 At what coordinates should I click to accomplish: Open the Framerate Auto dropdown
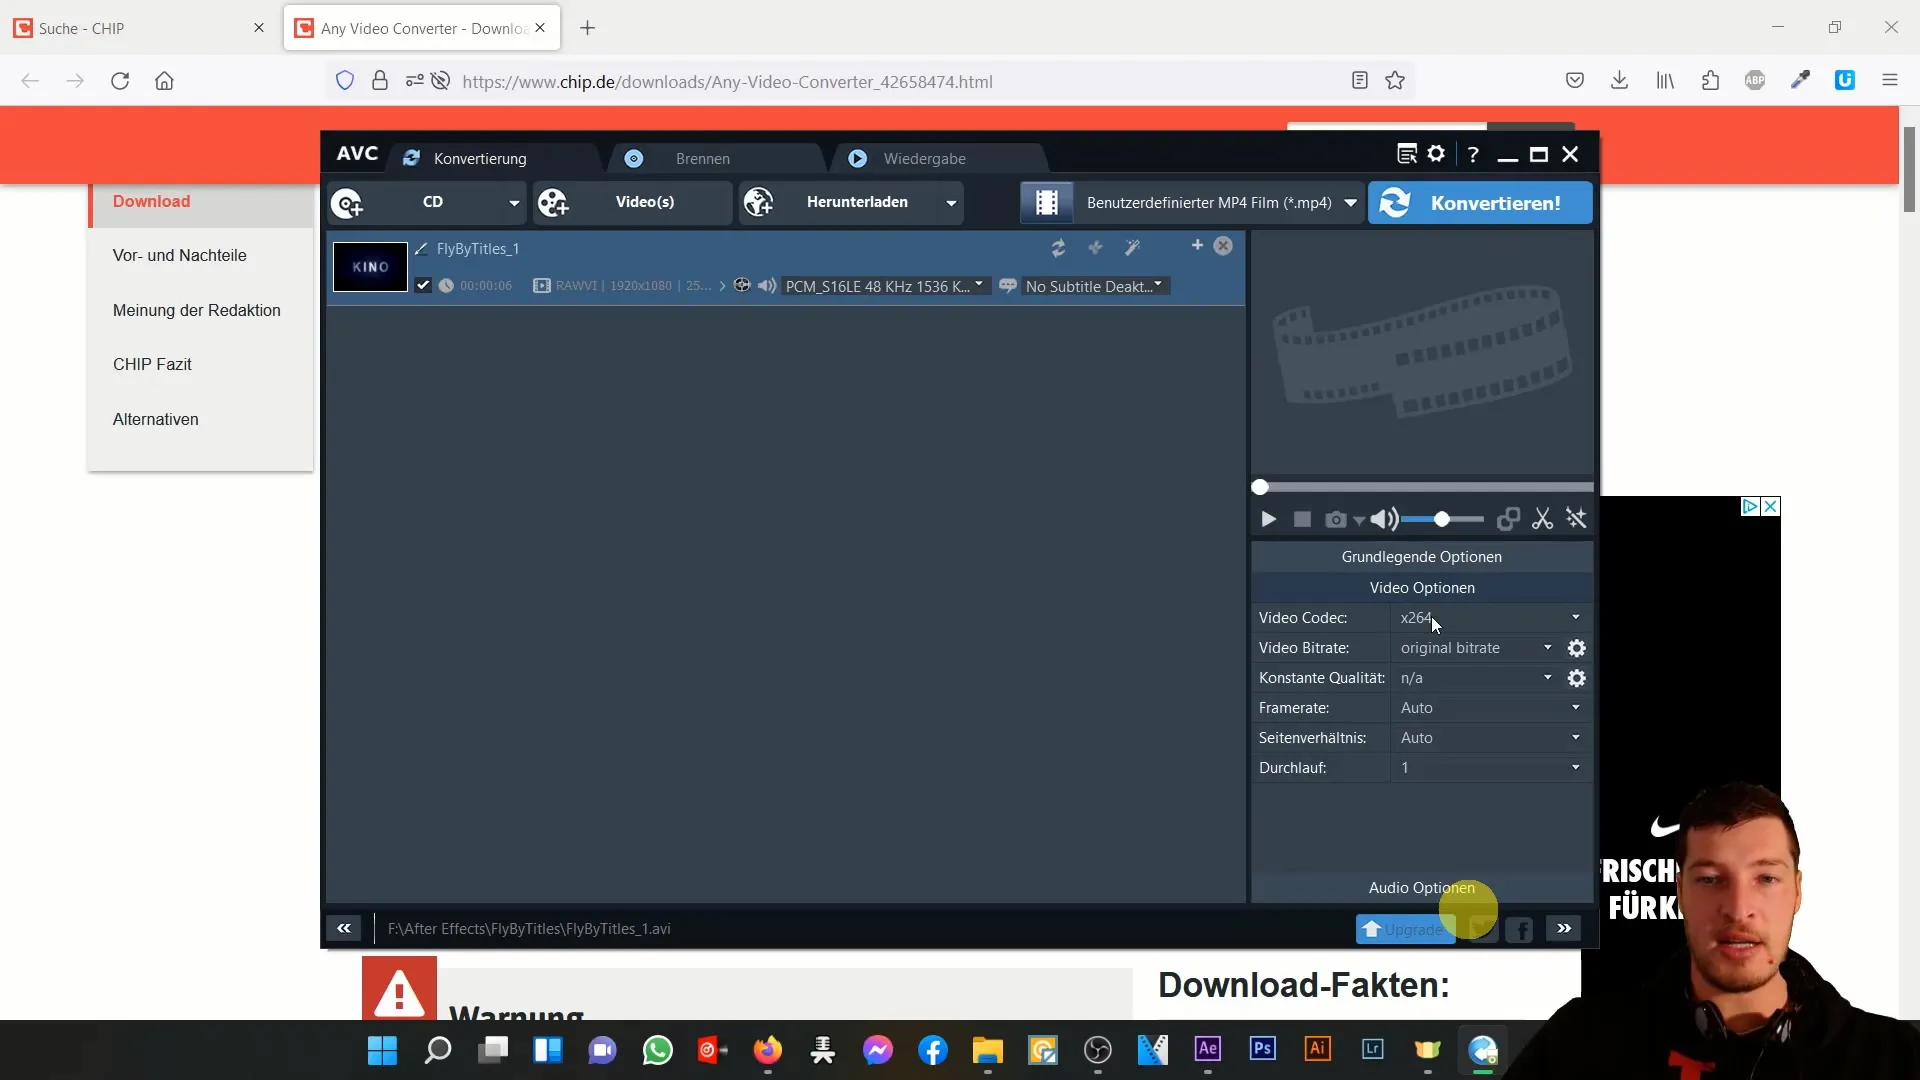click(1576, 708)
